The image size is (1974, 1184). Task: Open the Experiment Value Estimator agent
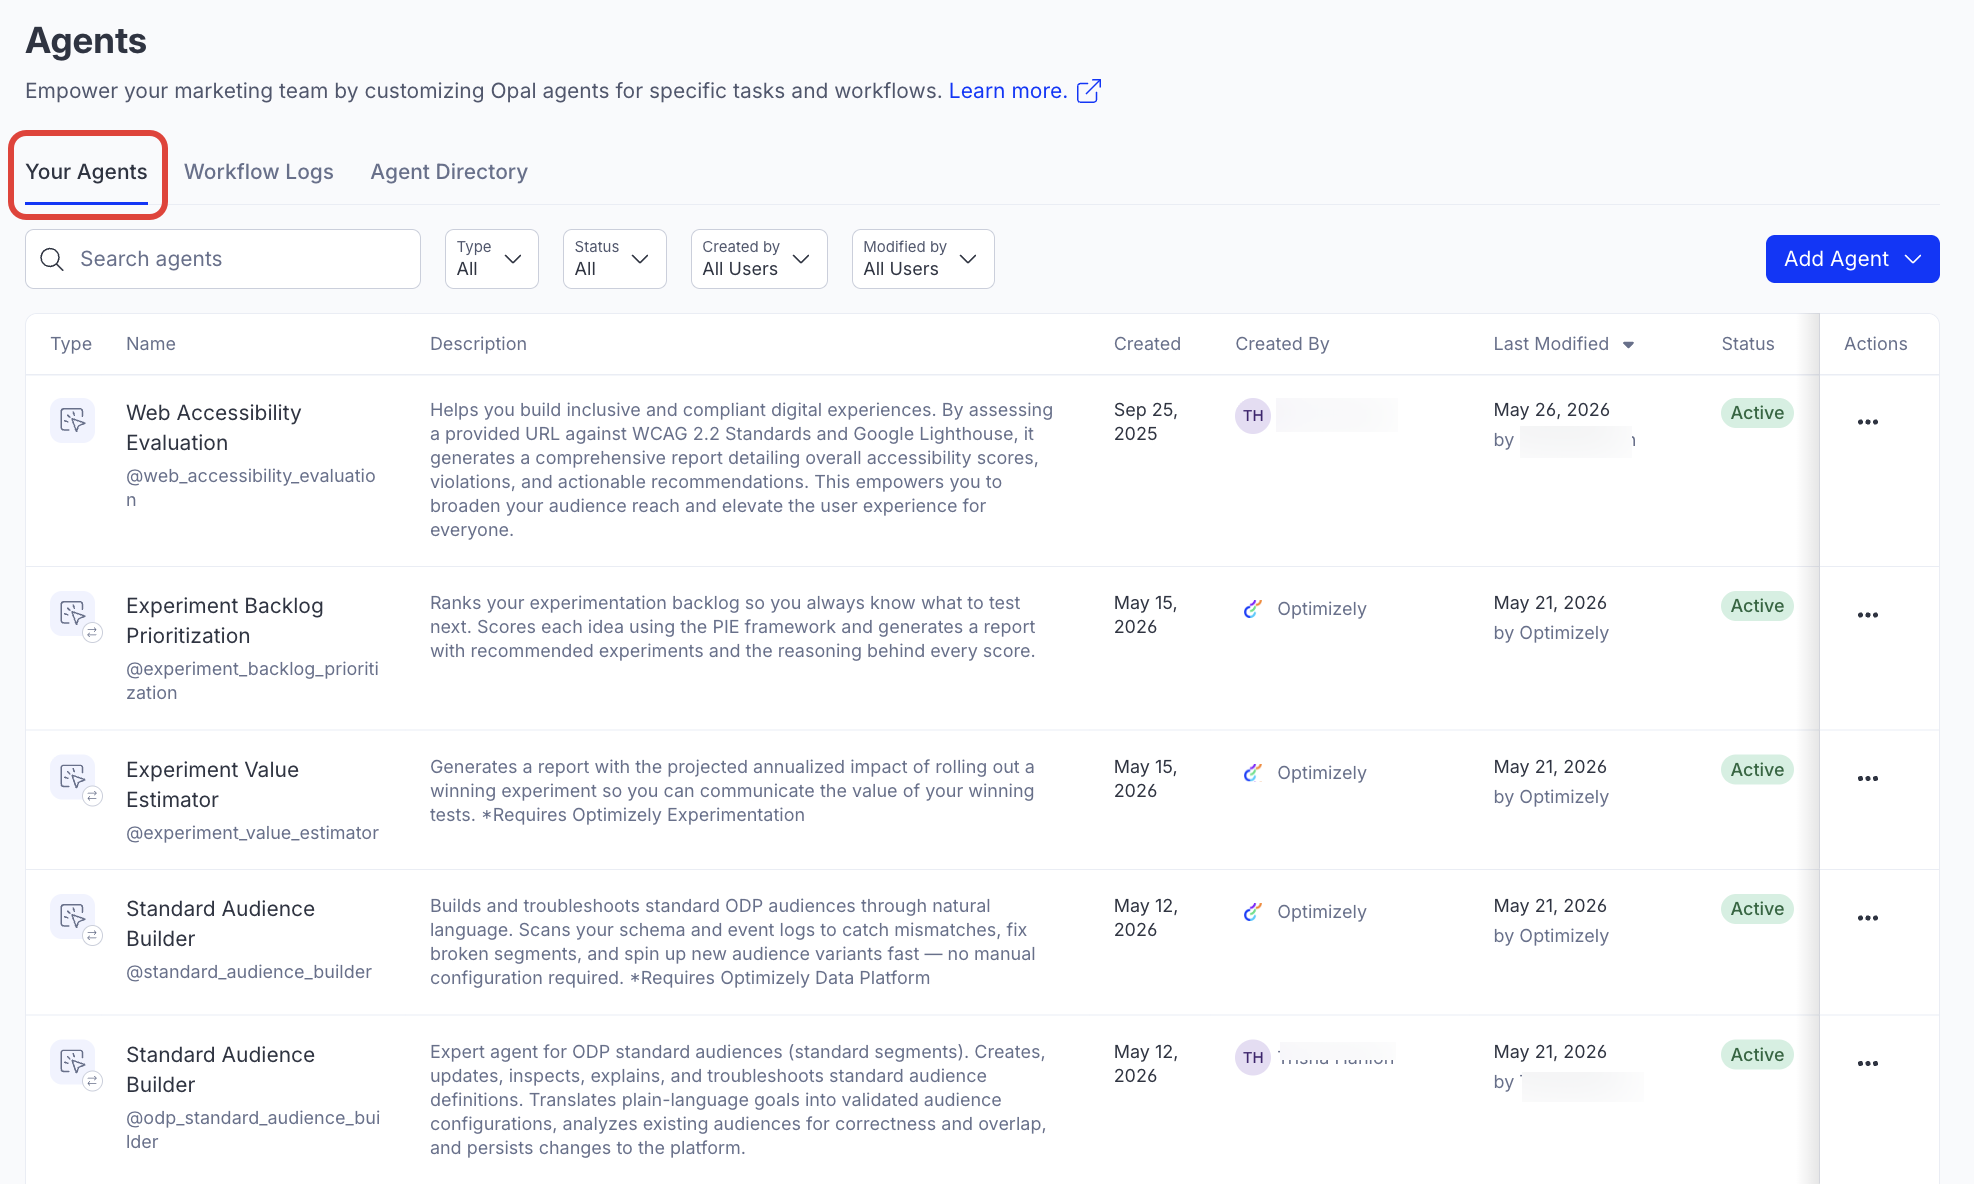pos(213,785)
